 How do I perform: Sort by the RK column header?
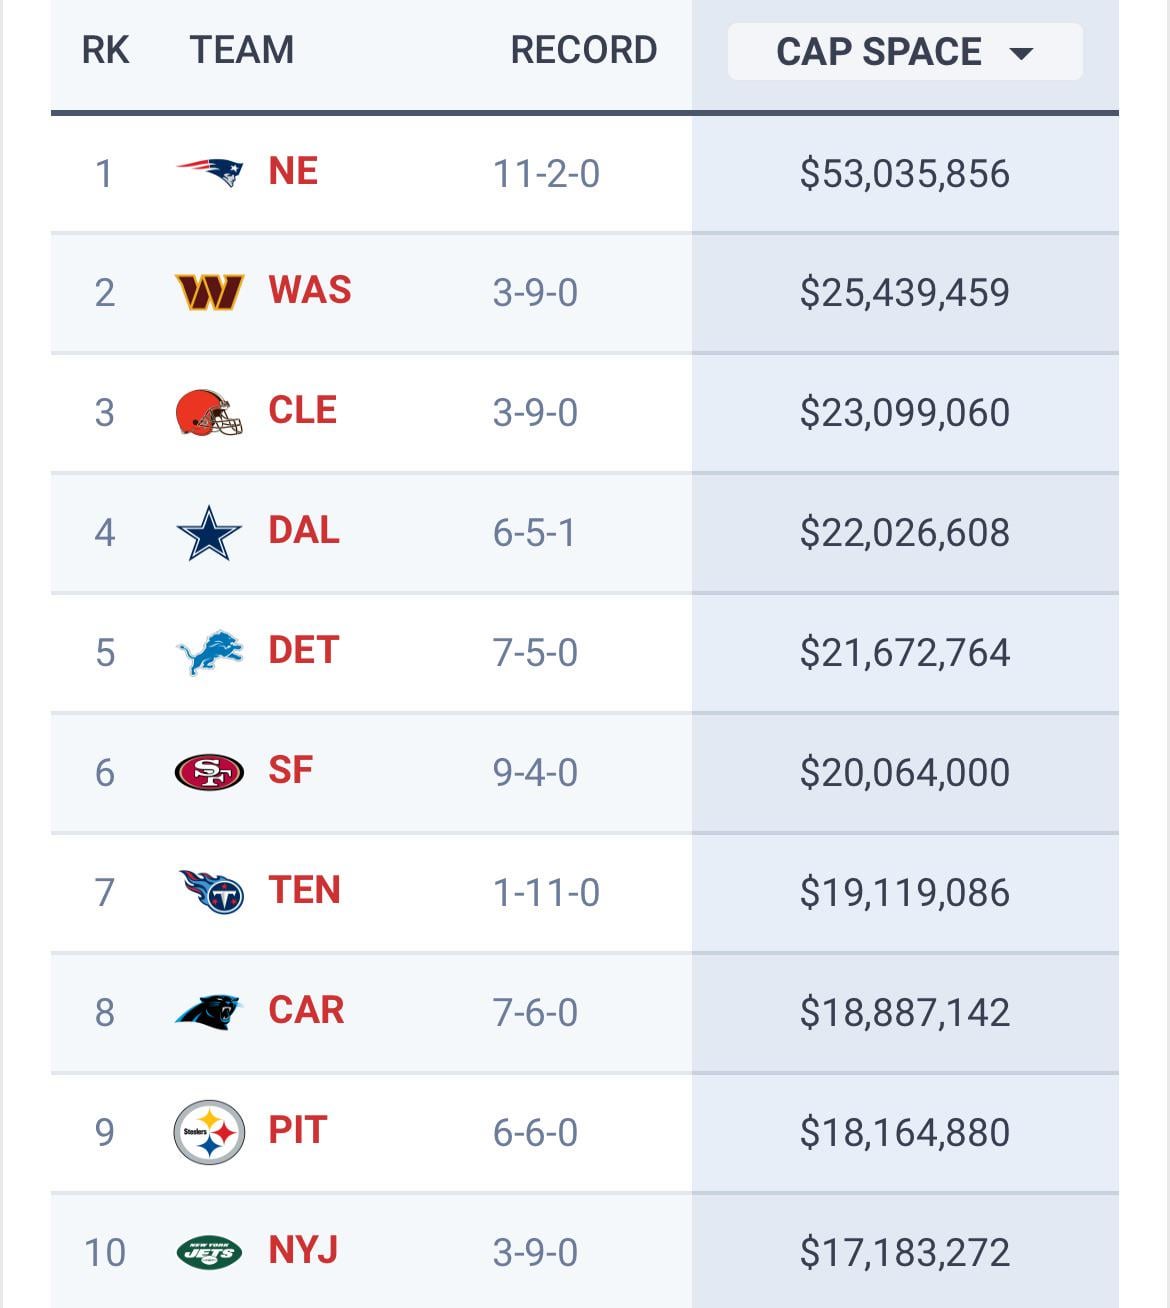[105, 50]
